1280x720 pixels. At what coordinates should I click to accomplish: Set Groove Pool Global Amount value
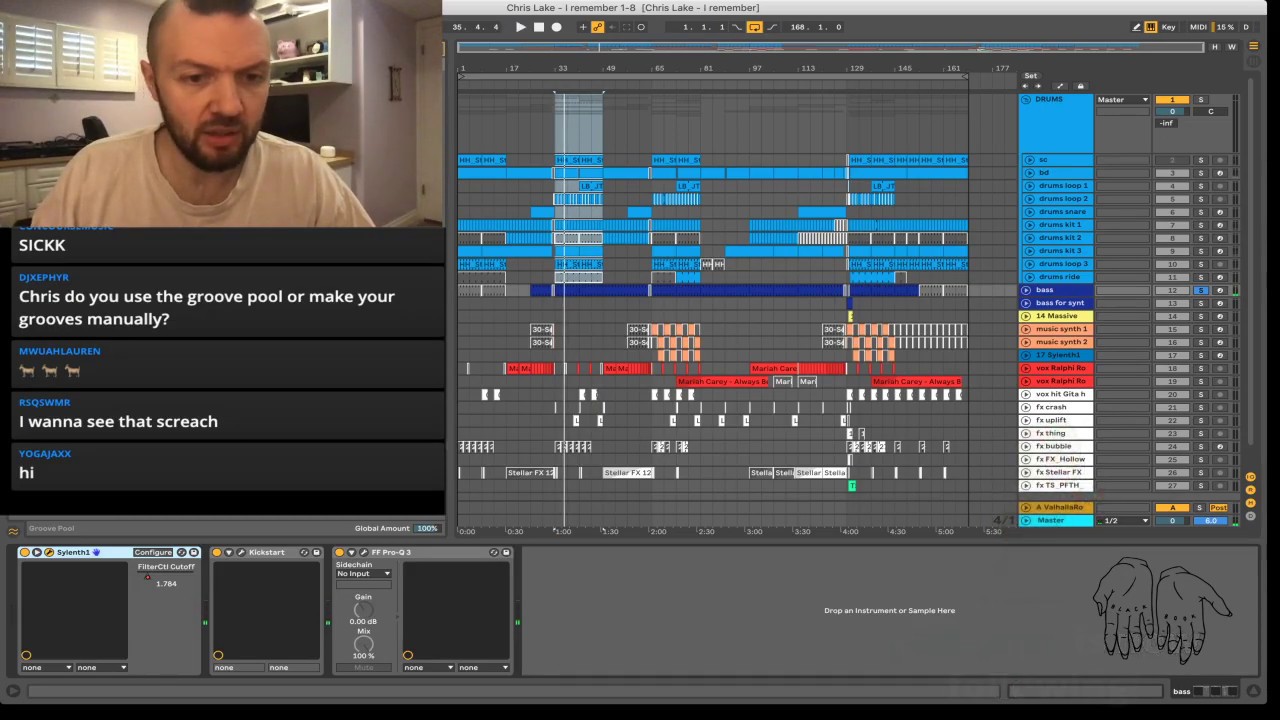427,528
